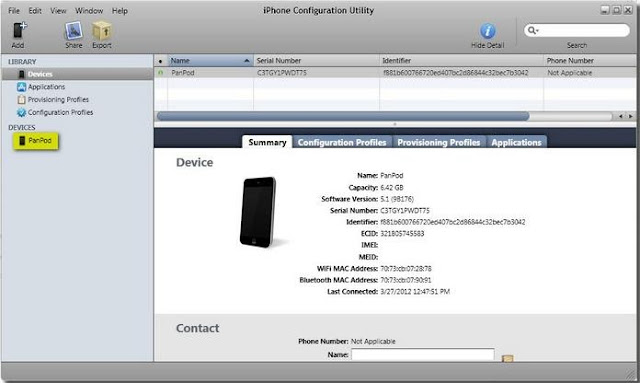
Task: Sort by the Serial Number column header
Action: click(x=316, y=60)
